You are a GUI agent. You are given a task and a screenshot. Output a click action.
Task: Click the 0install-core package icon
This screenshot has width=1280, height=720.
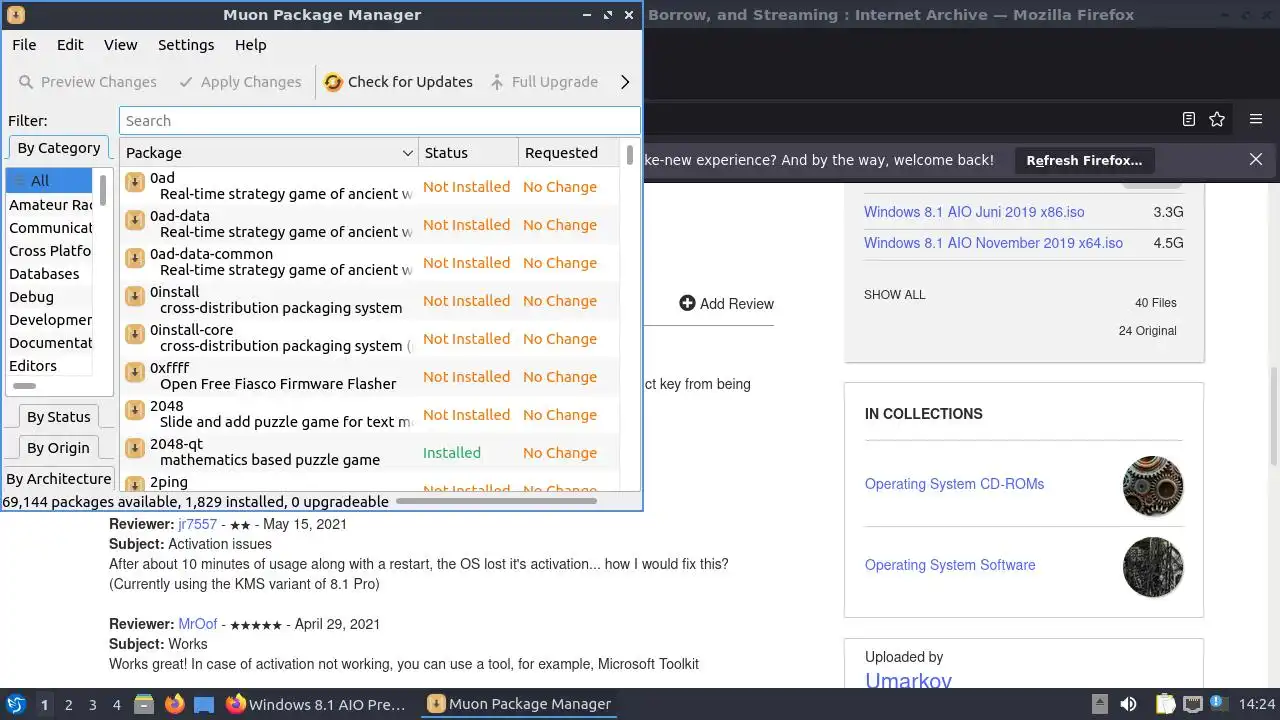135,334
